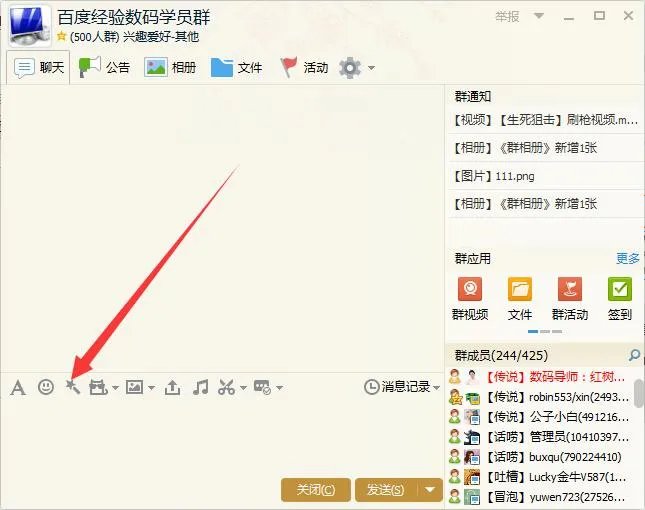
Task: Expand the dropdown beside the video/gift icon
Action: click(115, 388)
